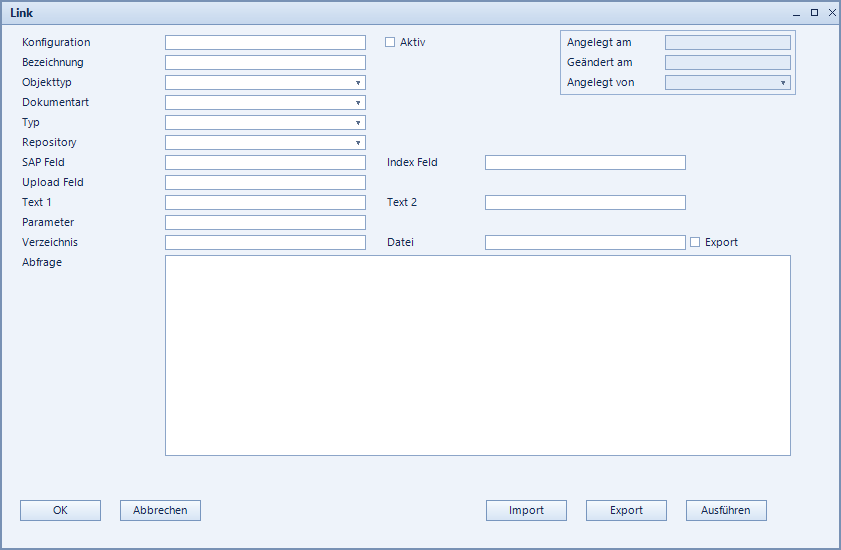The width and height of the screenshot is (841, 550).
Task: Expand the Angelegt von dropdown
Action: pyautogui.click(x=783, y=83)
